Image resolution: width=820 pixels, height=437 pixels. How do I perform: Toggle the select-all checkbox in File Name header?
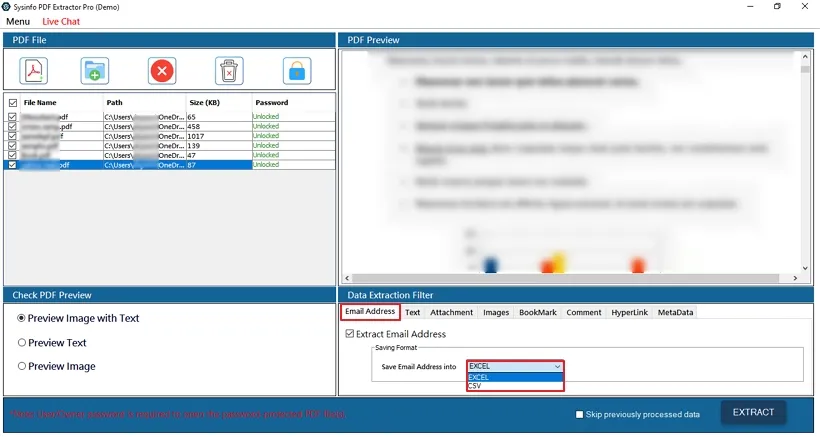coord(13,102)
